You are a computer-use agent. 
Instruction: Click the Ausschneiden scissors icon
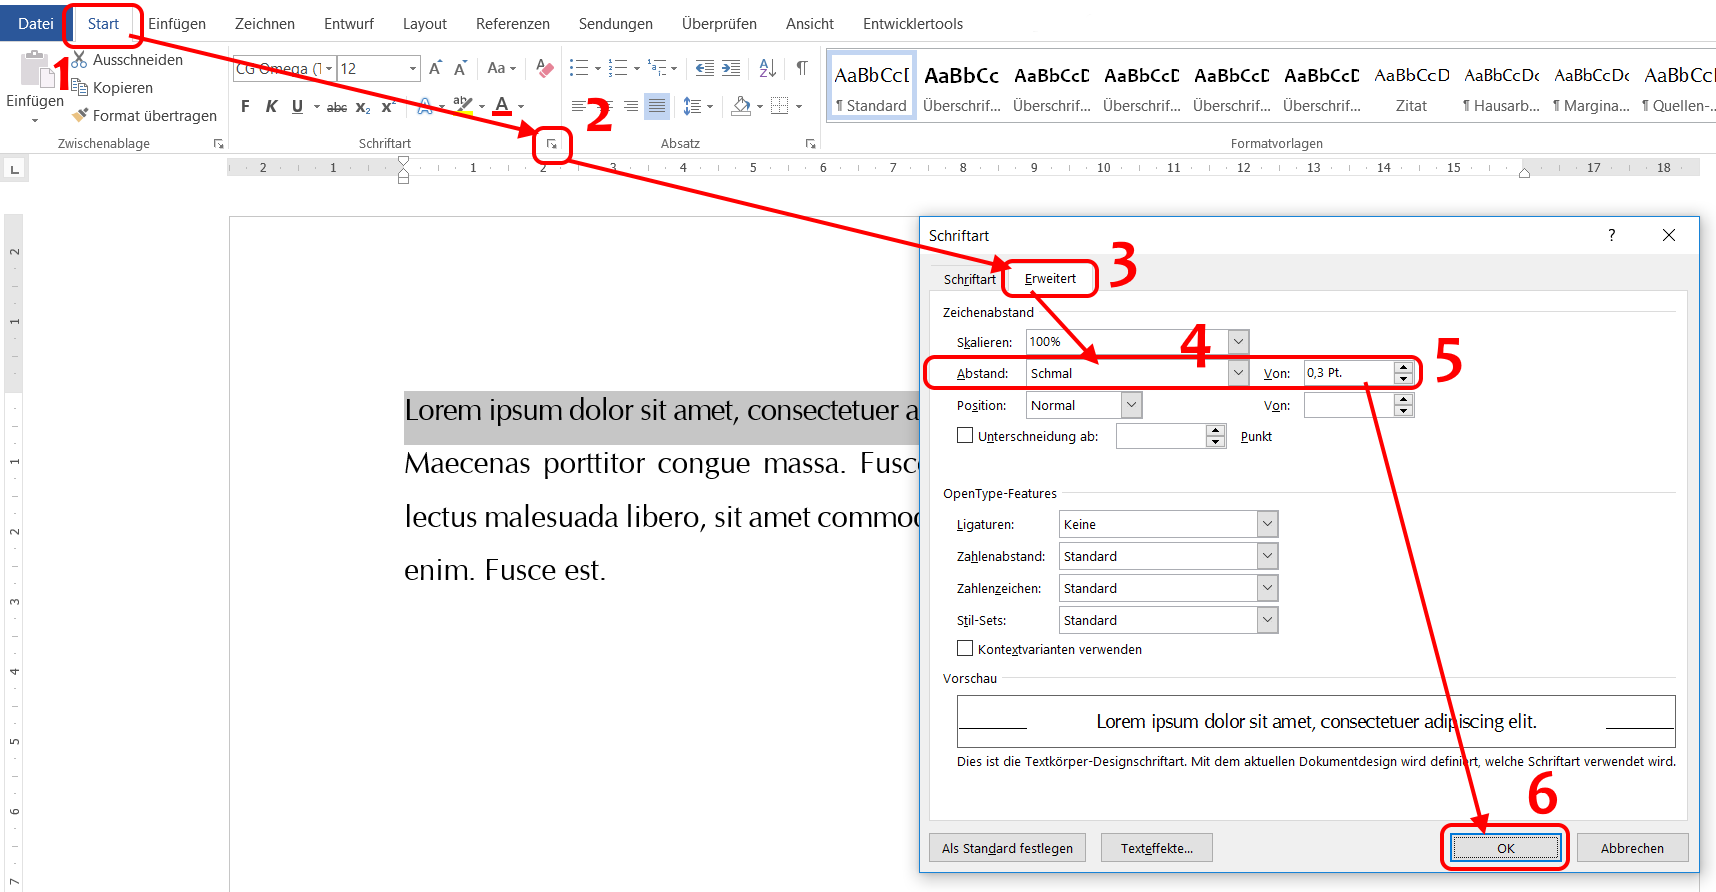80,60
